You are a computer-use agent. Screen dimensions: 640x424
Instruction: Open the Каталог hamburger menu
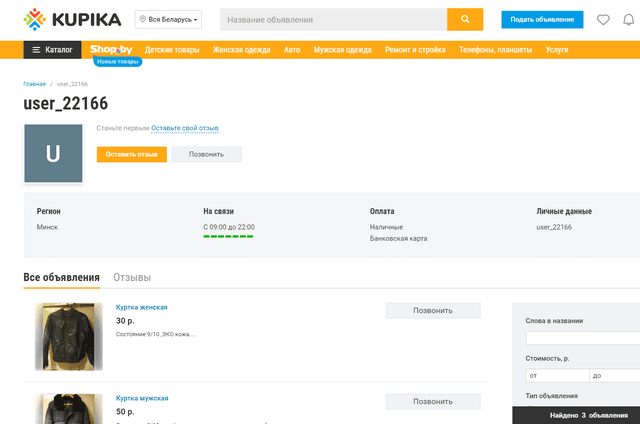[52, 50]
